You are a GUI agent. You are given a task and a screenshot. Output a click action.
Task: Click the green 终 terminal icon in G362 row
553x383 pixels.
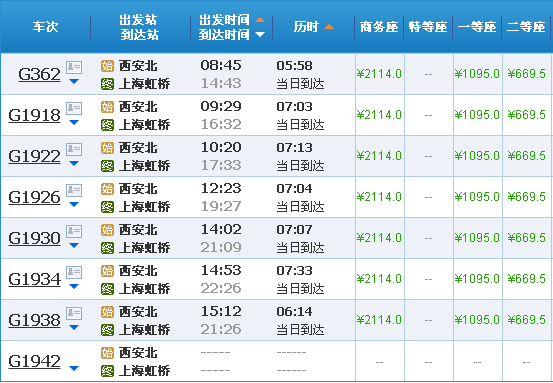107,84
